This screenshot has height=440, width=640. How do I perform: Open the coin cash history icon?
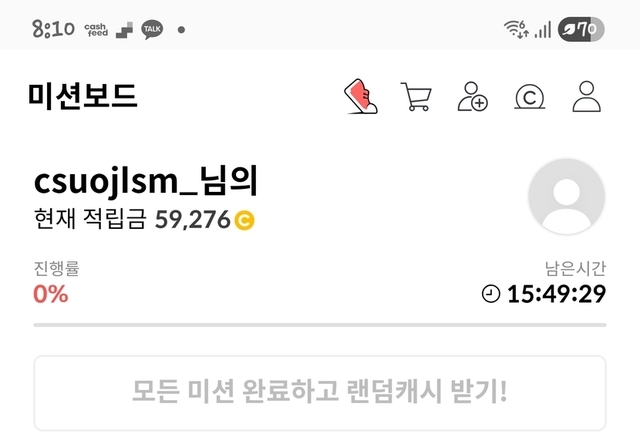tap(529, 97)
